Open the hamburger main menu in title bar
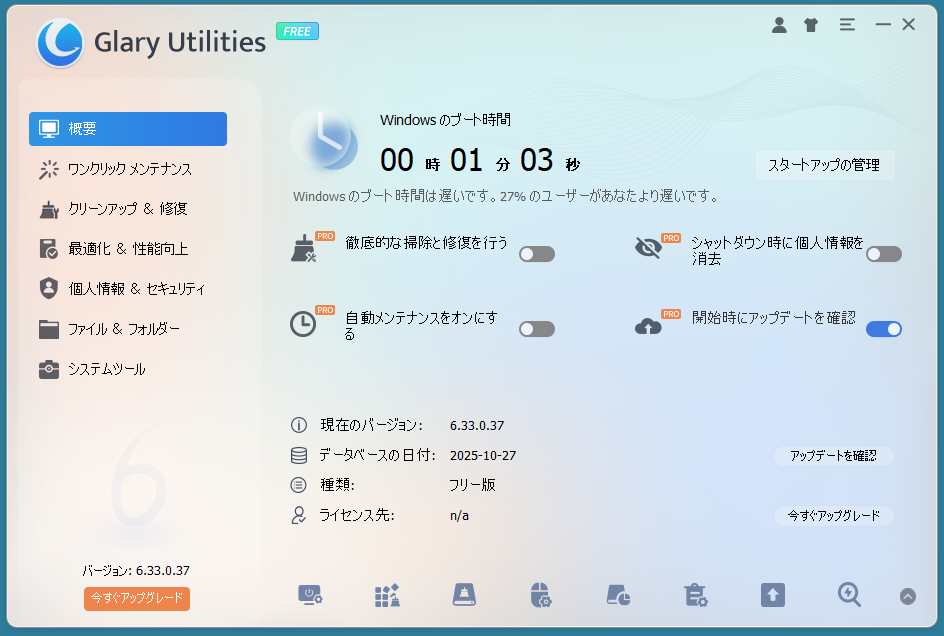The image size is (944, 636). click(846, 25)
